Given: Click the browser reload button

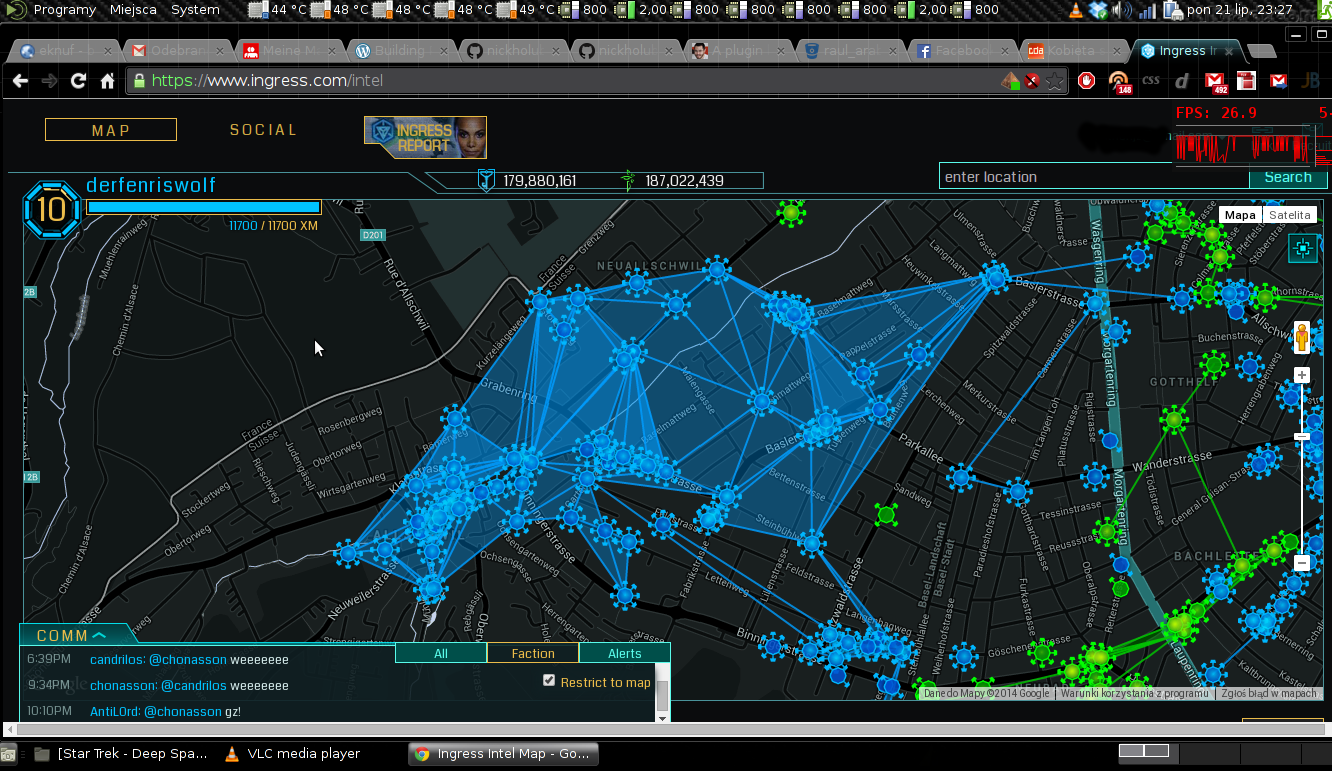Looking at the screenshot, I should pyautogui.click(x=78, y=81).
